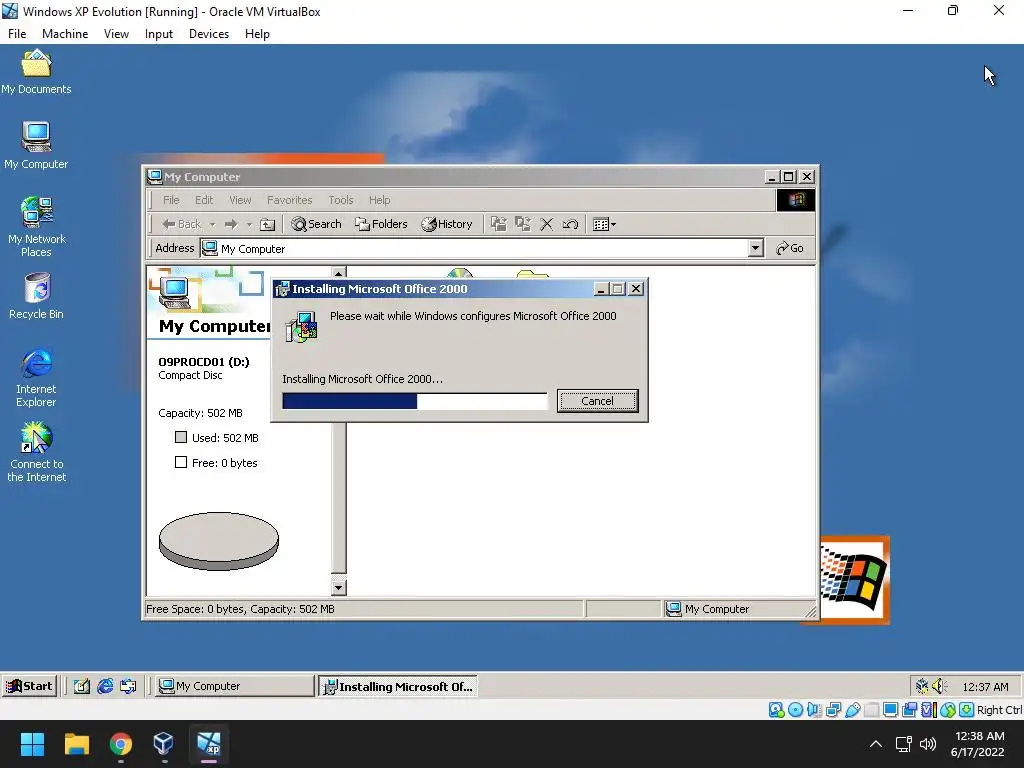Open VirtualBox File menu
The height and width of the screenshot is (768, 1024).
(17, 34)
